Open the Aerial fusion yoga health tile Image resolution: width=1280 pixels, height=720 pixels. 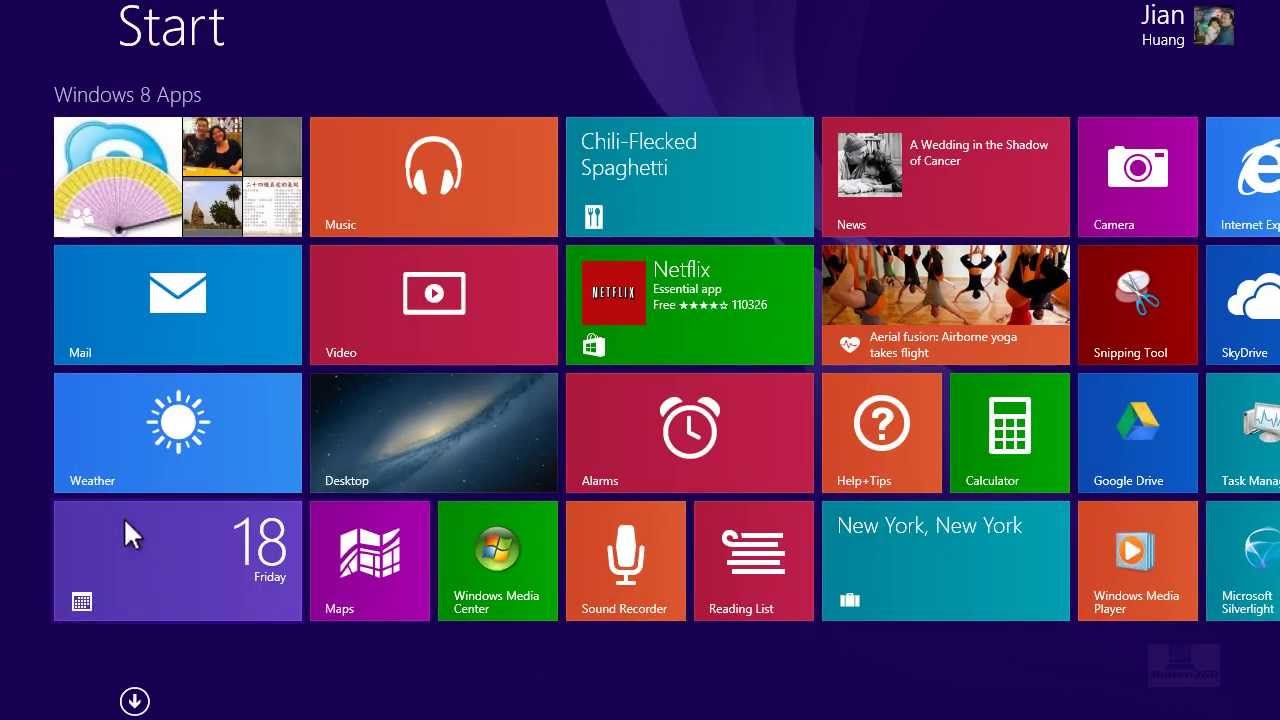click(x=946, y=305)
